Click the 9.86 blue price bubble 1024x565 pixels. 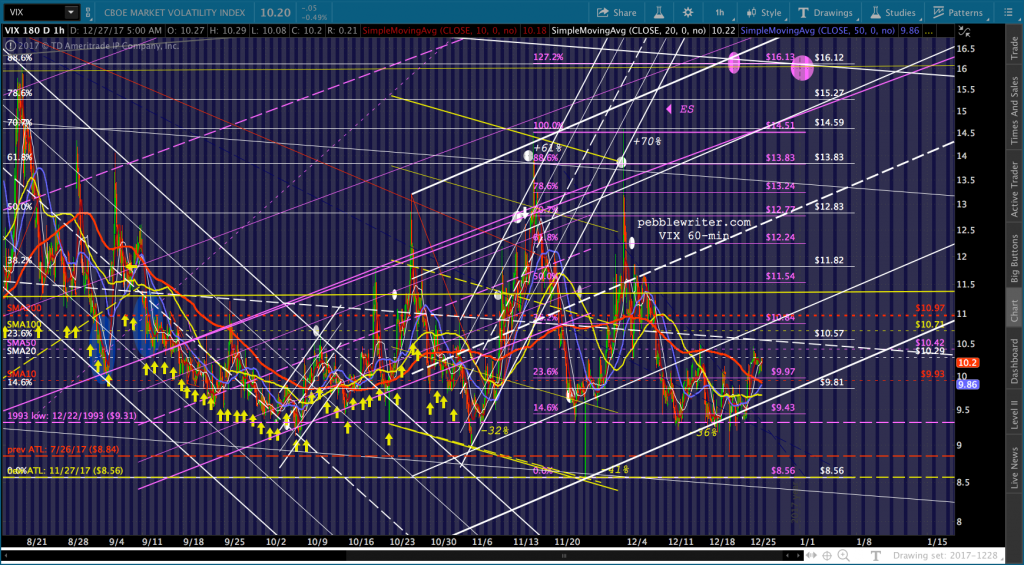click(x=967, y=385)
